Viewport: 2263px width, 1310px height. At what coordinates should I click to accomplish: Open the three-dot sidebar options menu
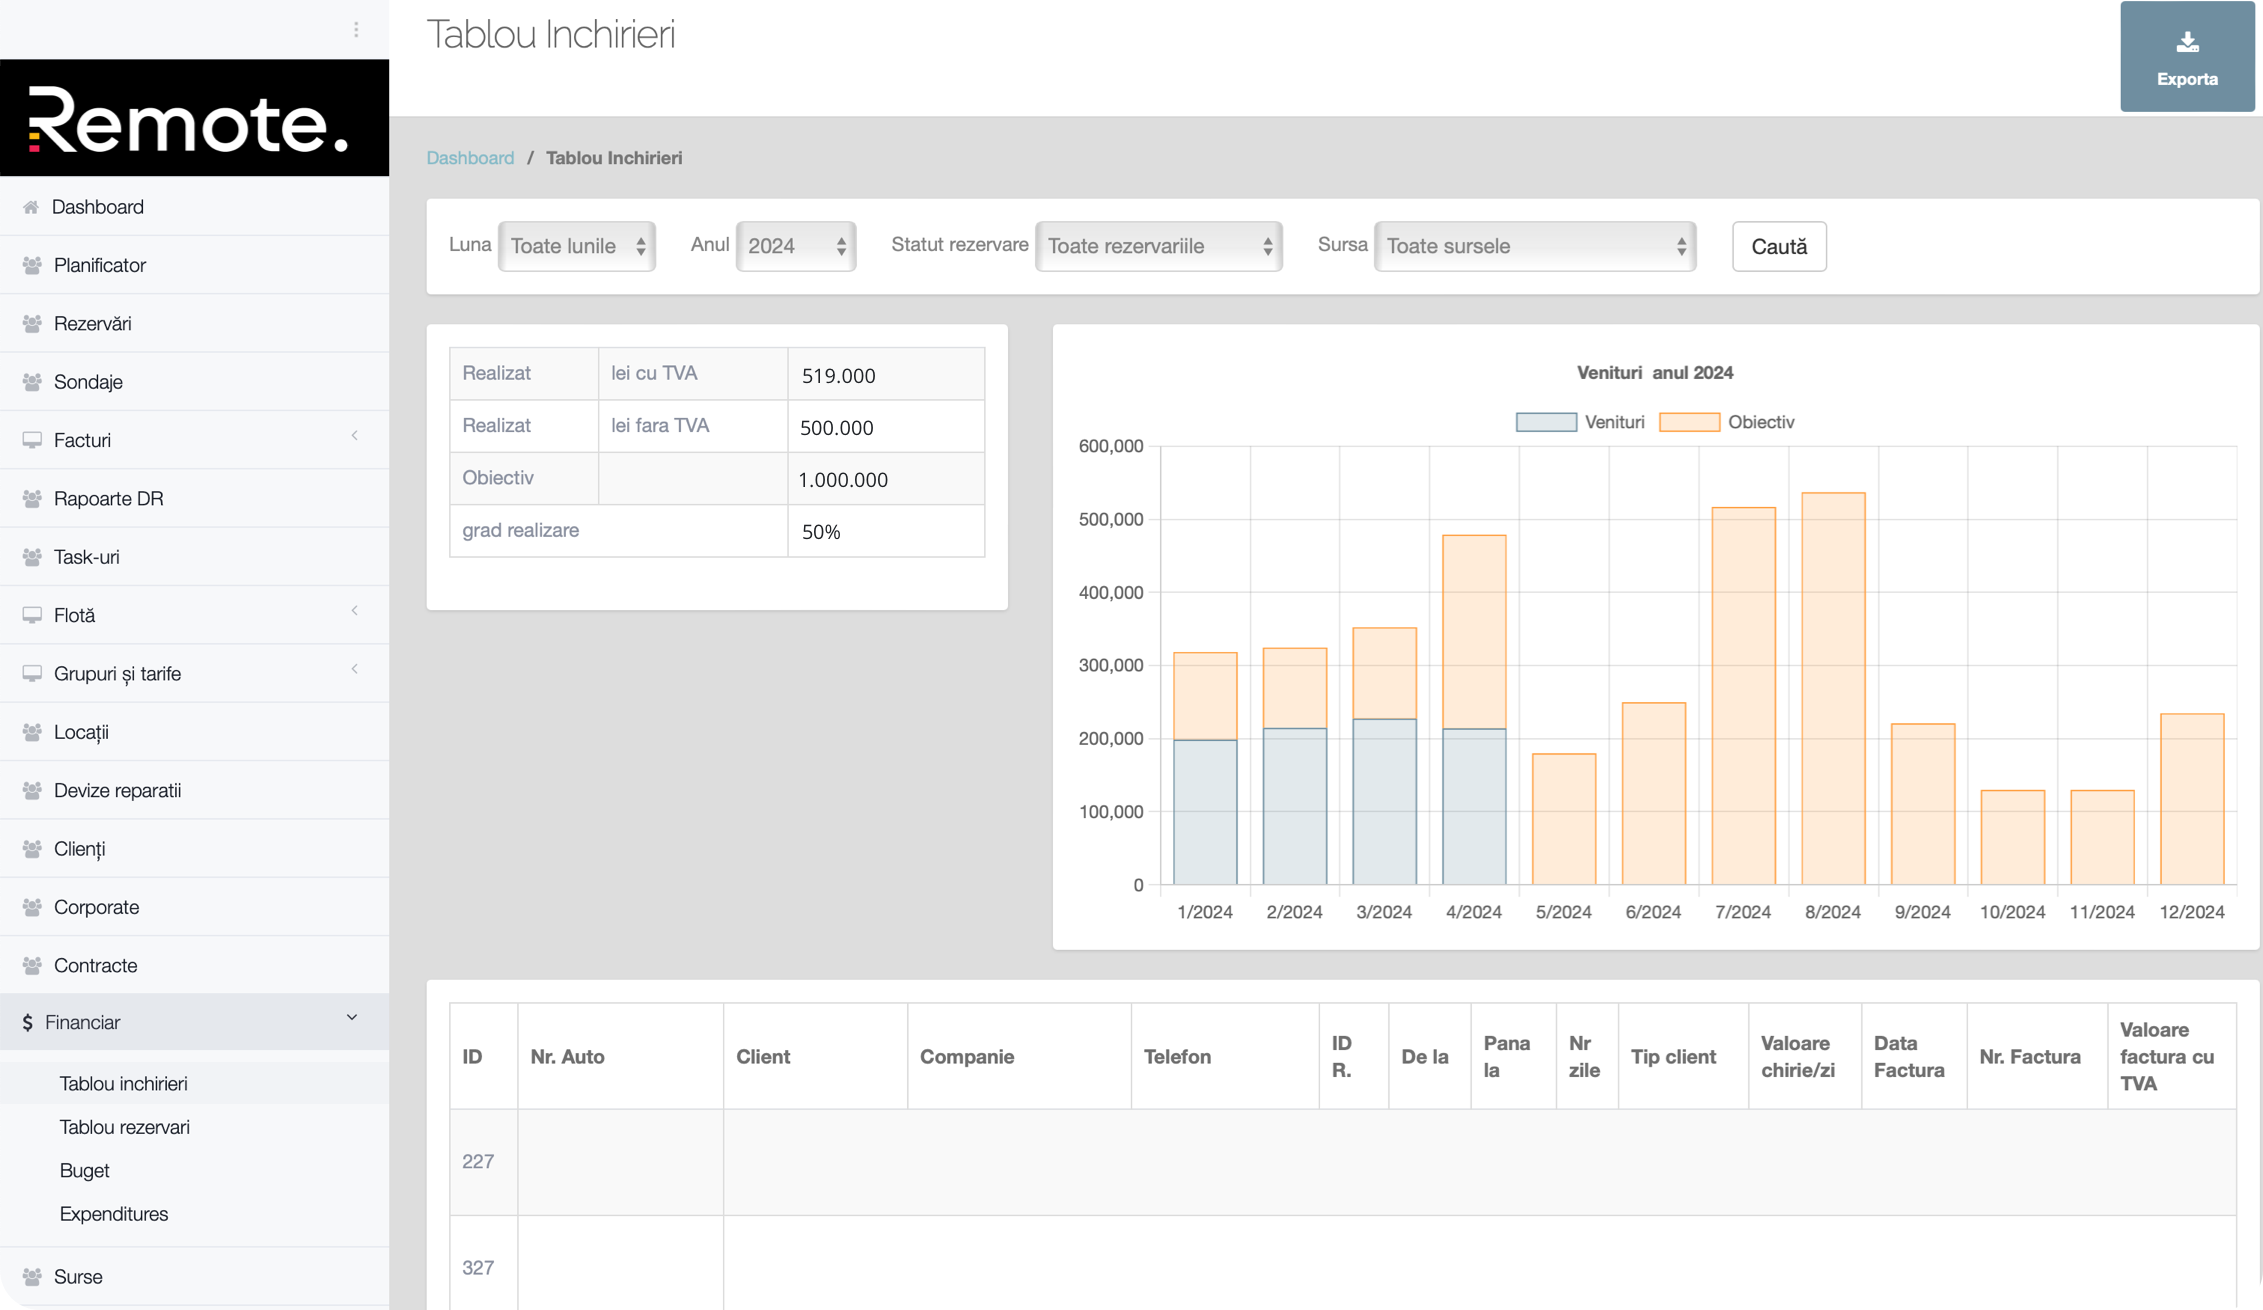pos(356,30)
